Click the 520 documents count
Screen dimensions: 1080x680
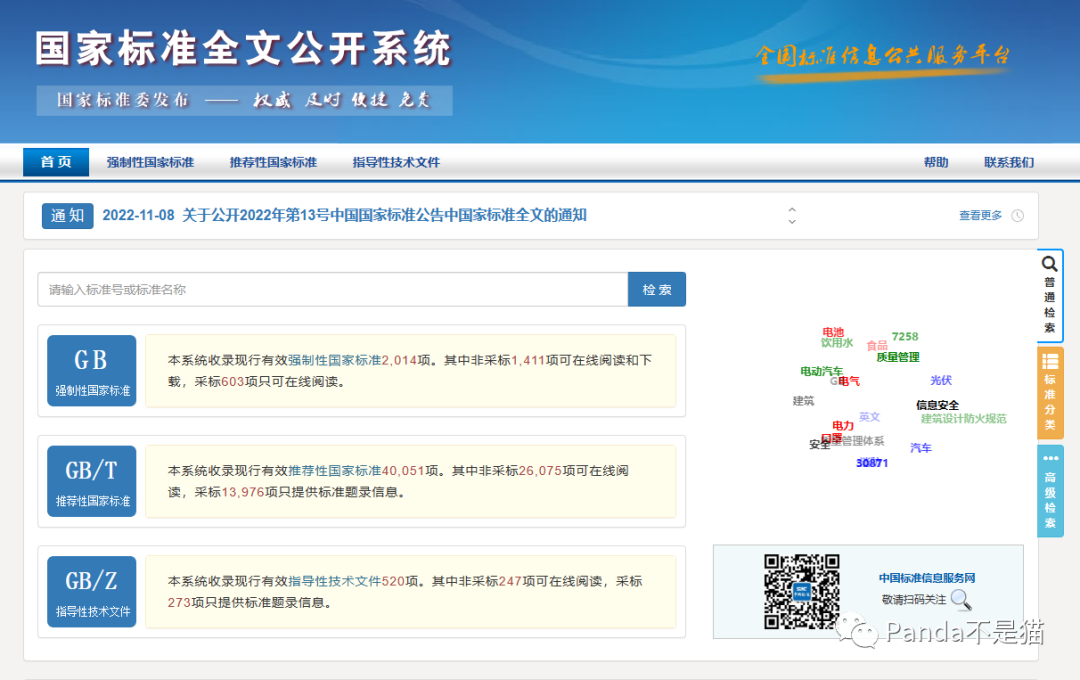[393, 581]
